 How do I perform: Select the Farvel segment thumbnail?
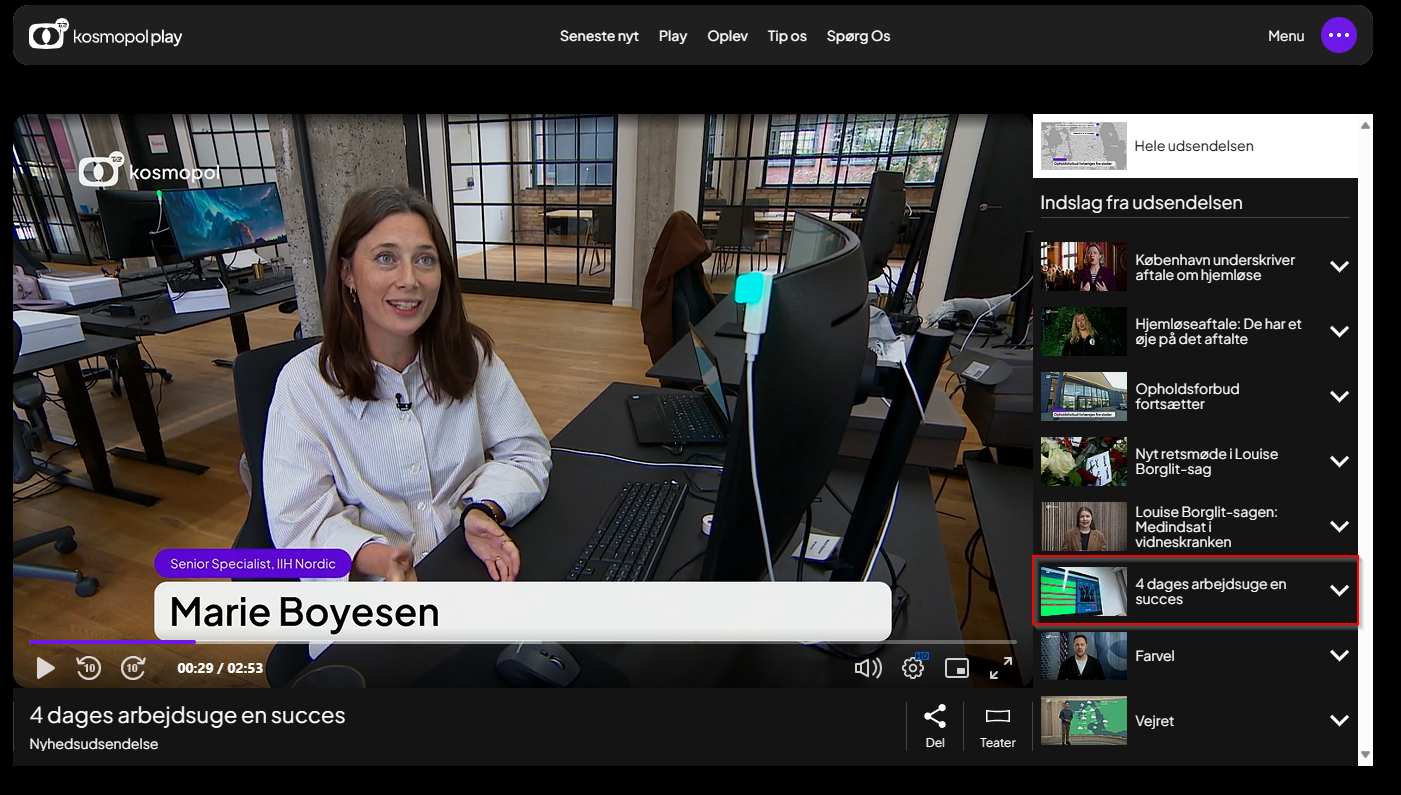pyautogui.click(x=1084, y=656)
